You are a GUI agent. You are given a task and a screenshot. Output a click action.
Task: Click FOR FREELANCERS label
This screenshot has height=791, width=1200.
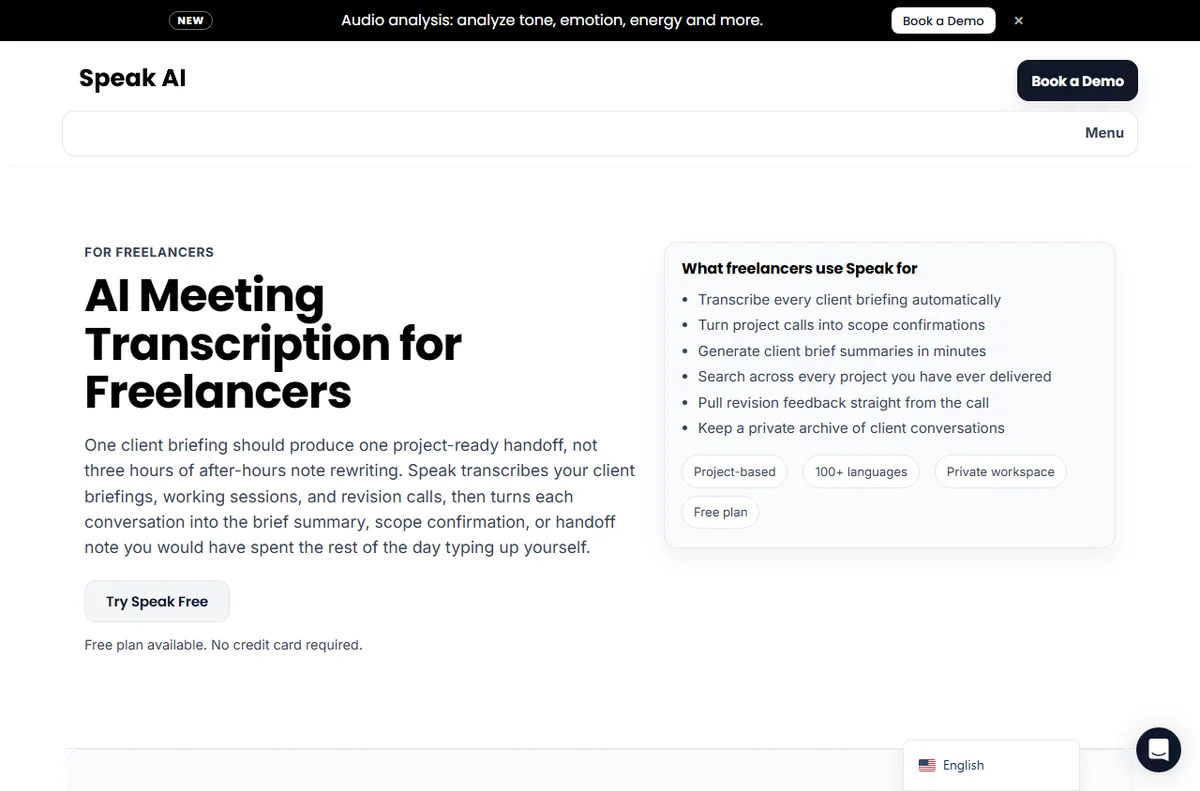coord(149,252)
